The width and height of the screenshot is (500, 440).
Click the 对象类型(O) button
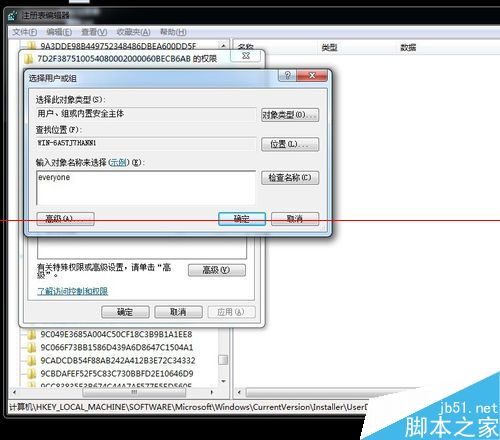coord(290,115)
